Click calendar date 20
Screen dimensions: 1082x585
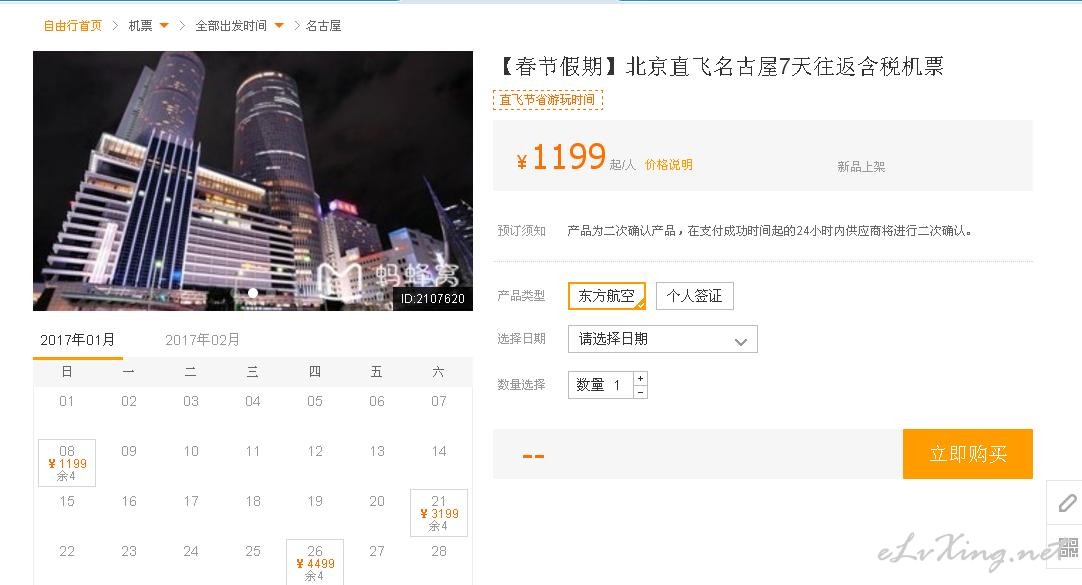pos(377,502)
